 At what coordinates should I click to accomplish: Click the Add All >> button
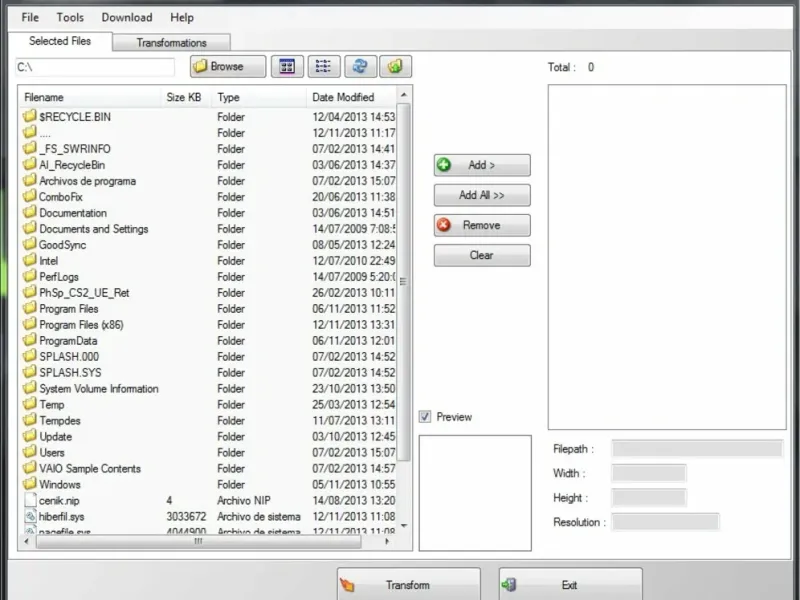pyautogui.click(x=482, y=195)
